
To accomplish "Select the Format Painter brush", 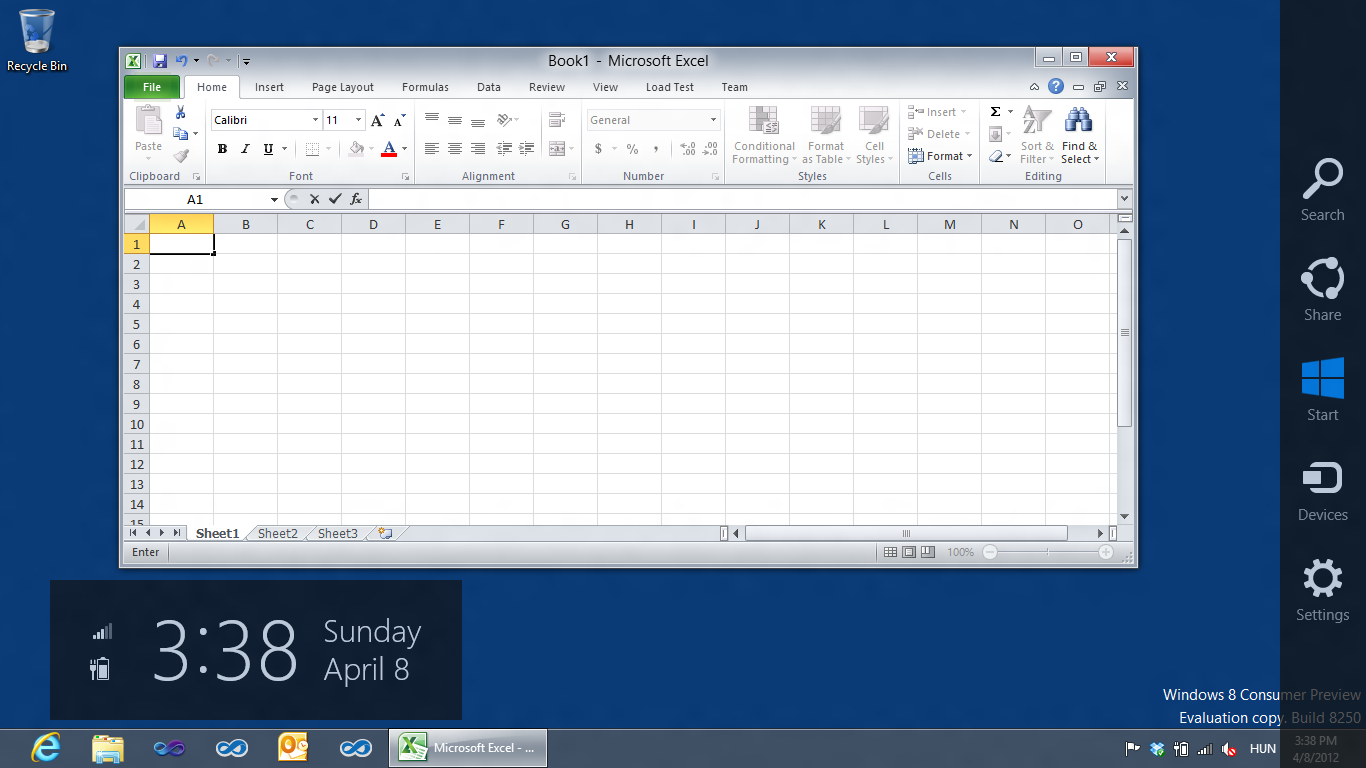I will point(181,156).
